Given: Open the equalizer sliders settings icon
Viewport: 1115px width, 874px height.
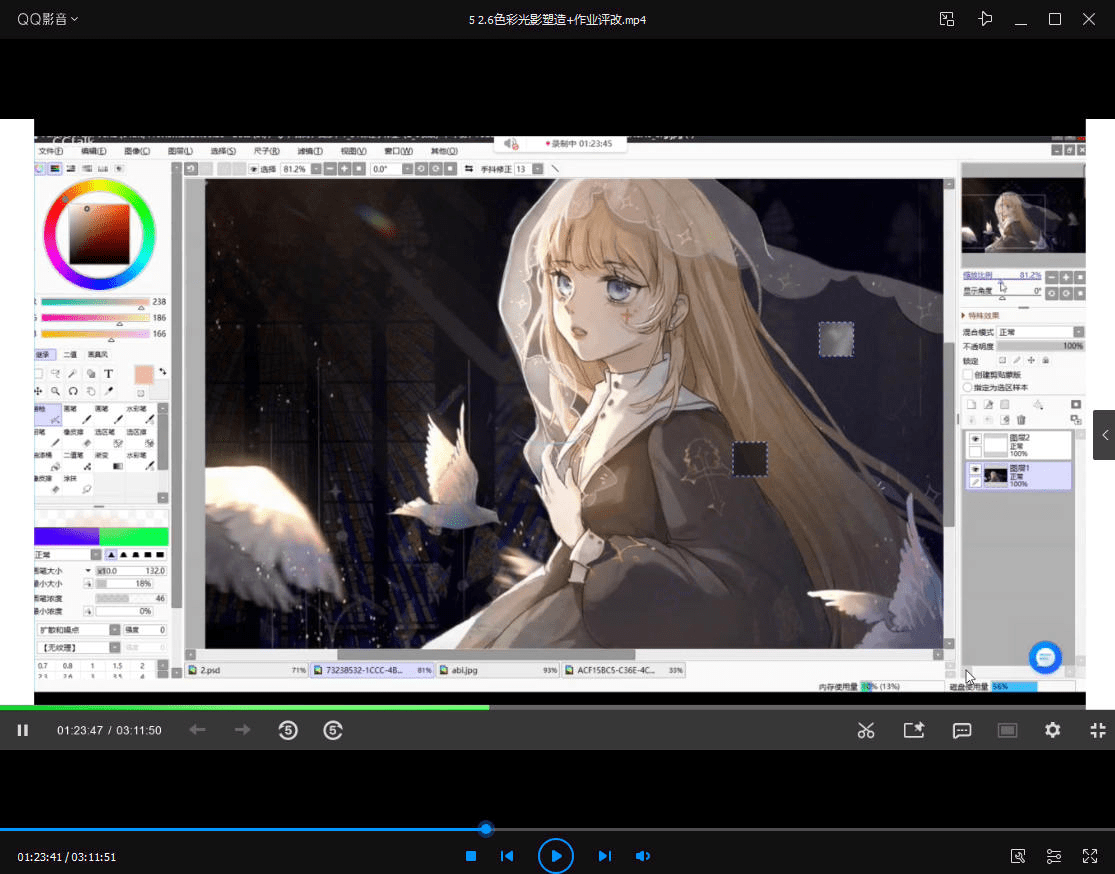Looking at the screenshot, I should tap(1053, 856).
